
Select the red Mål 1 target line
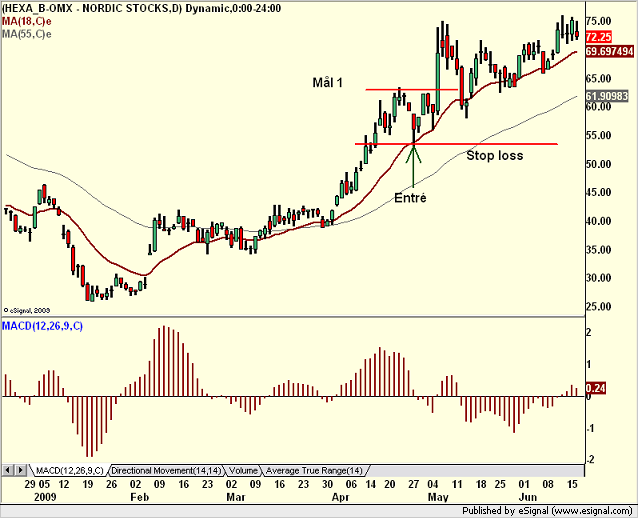[412, 90]
